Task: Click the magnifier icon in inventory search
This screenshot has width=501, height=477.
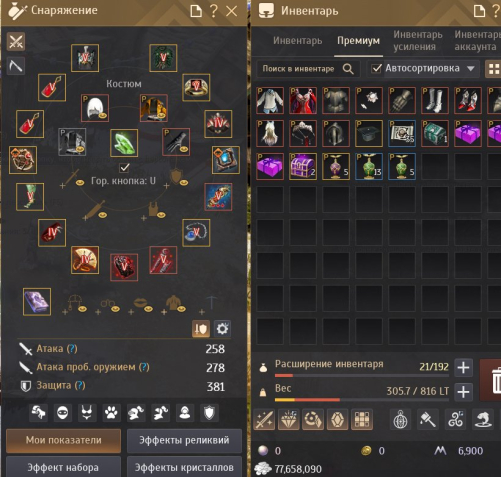Action: pyautogui.click(x=348, y=69)
